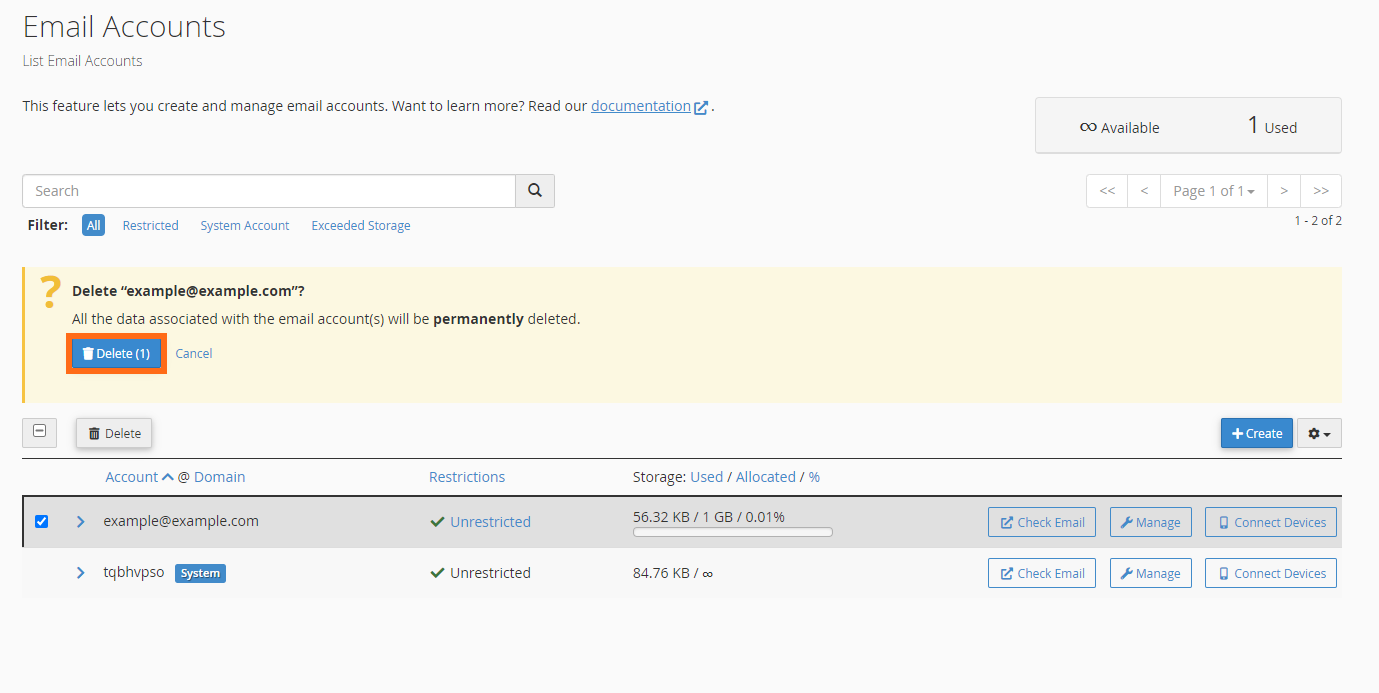Click the Create button
Viewport: 1379px width, 693px height.
(x=1256, y=433)
